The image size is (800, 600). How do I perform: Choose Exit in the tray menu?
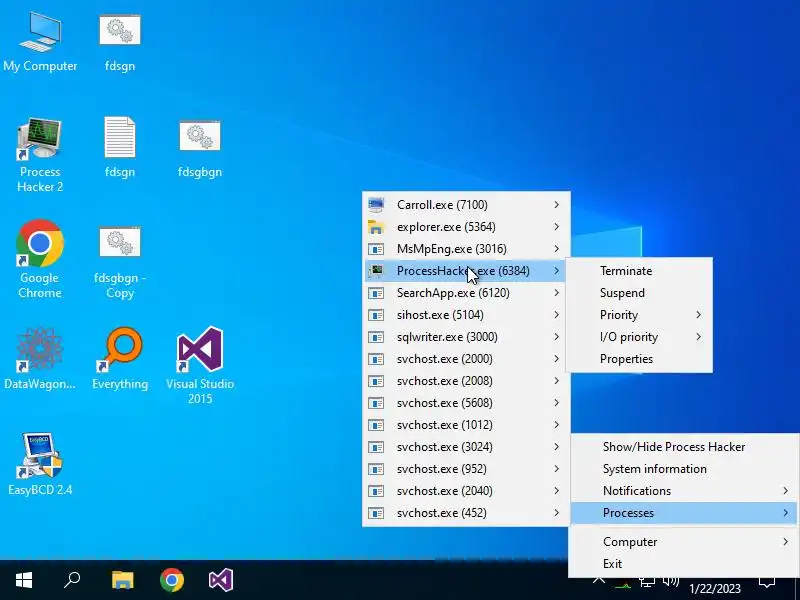coord(684,564)
